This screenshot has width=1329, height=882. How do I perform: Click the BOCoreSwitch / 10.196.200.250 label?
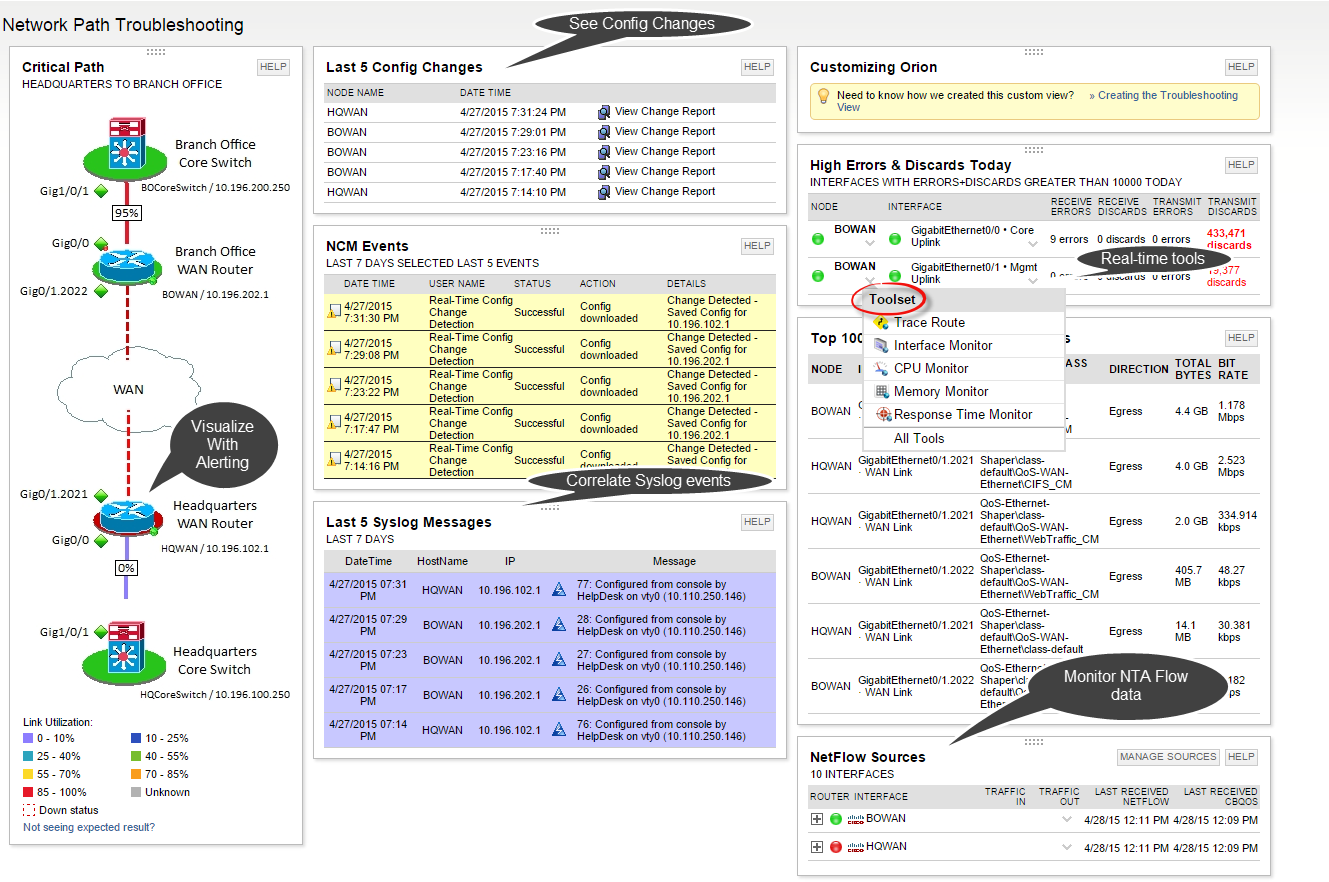tap(215, 187)
